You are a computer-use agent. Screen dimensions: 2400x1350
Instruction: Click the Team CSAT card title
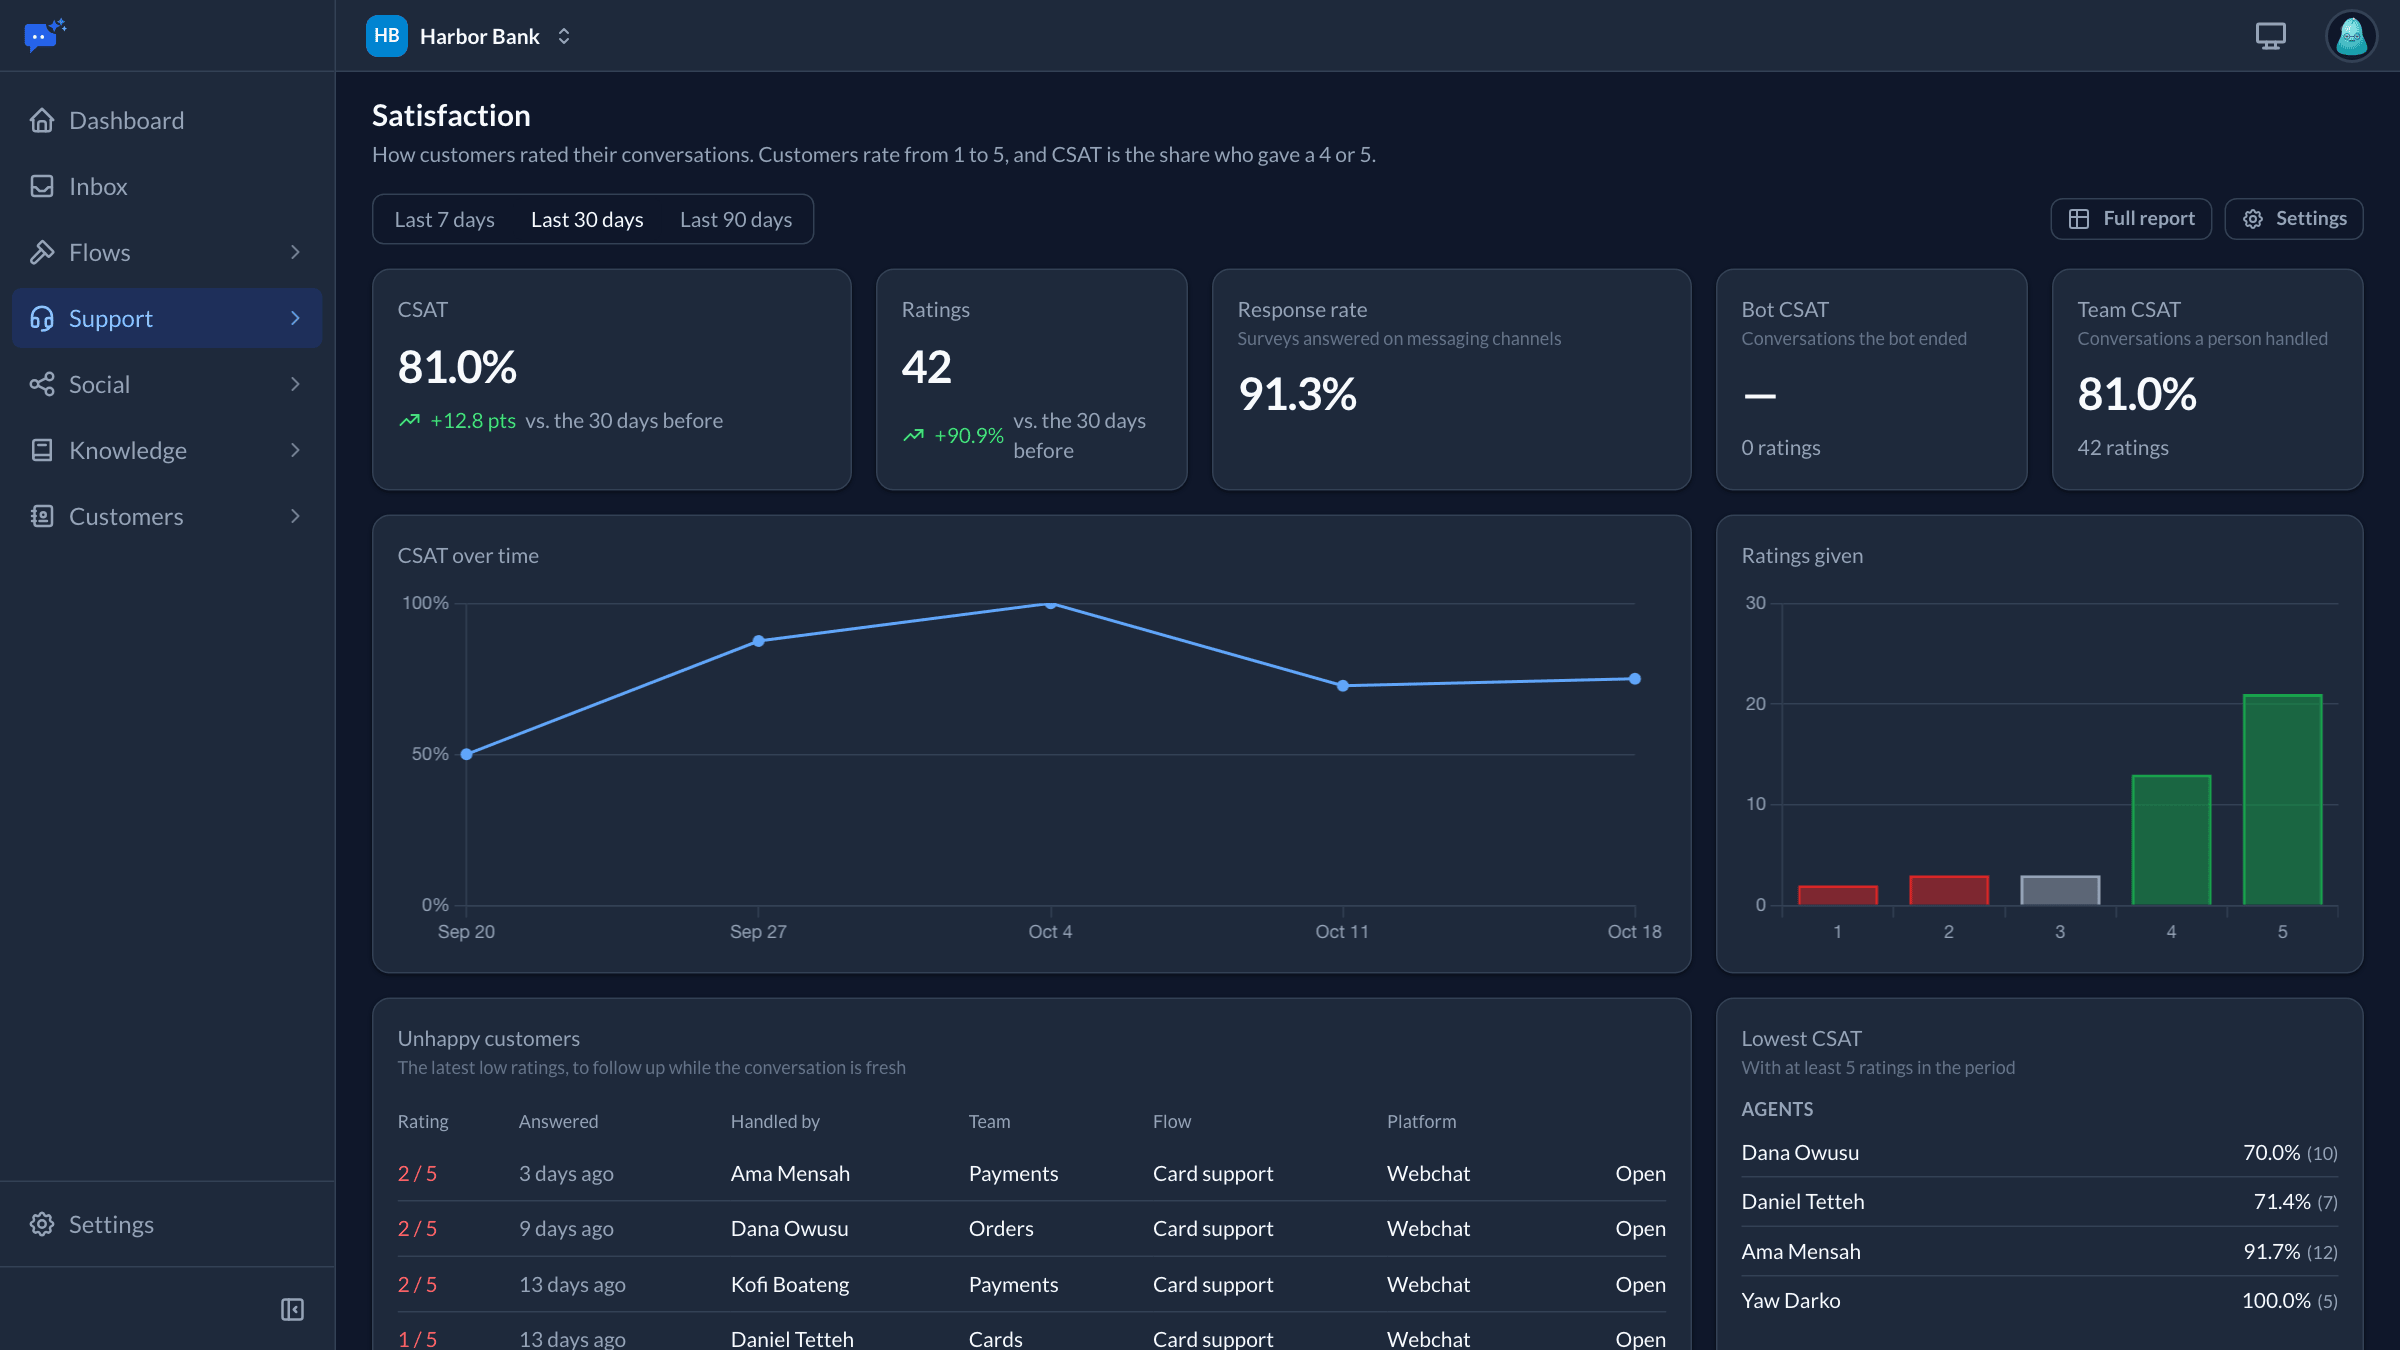click(2128, 310)
